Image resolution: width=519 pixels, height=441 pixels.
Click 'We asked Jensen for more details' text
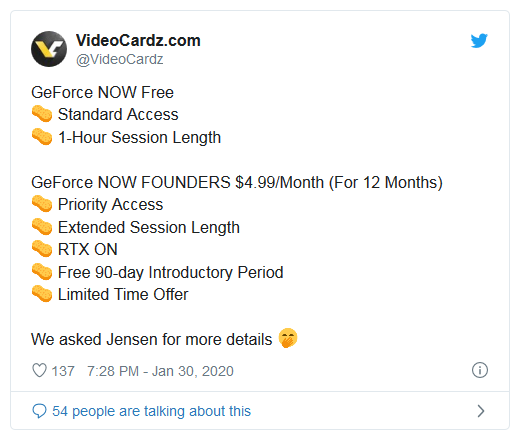click(152, 339)
